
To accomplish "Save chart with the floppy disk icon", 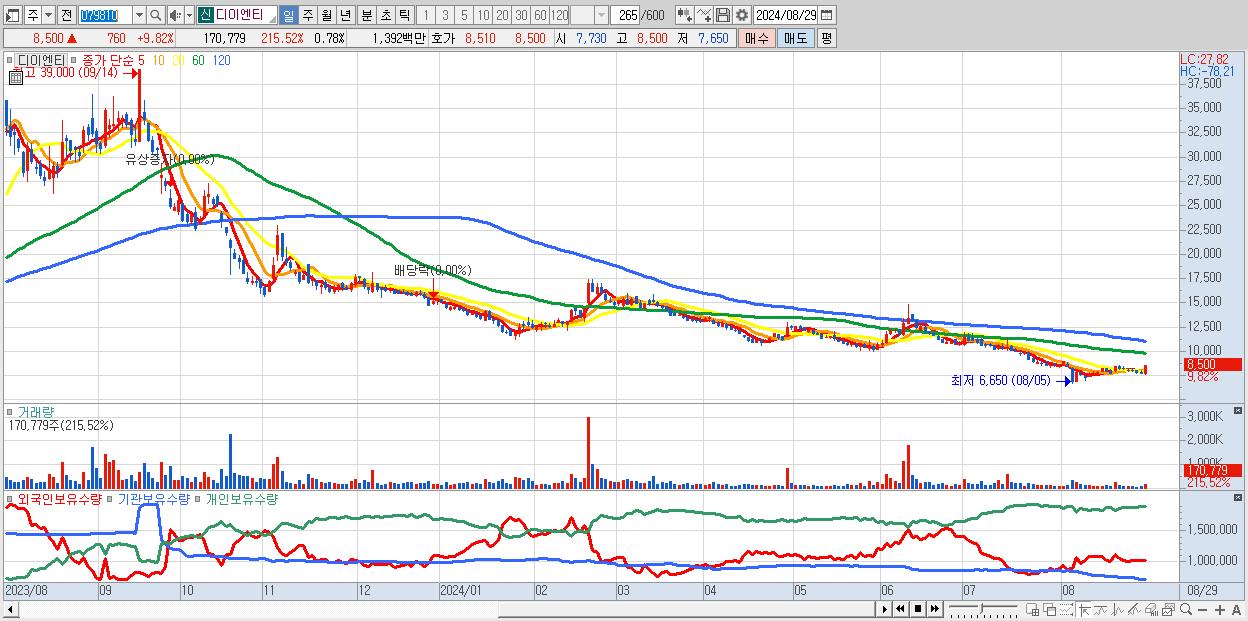I will click(x=723, y=15).
